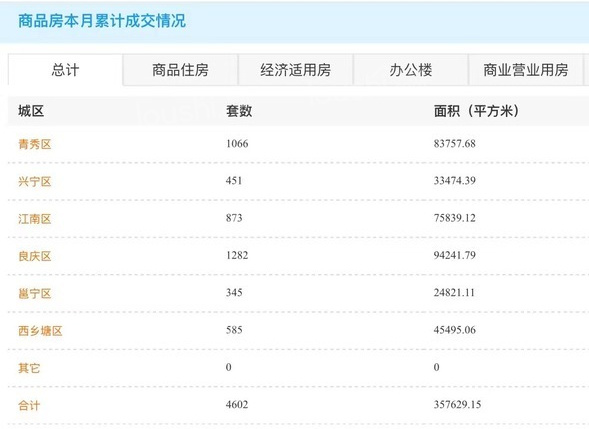Click the 套数 column header
This screenshot has width=589, height=429.
click(x=239, y=111)
